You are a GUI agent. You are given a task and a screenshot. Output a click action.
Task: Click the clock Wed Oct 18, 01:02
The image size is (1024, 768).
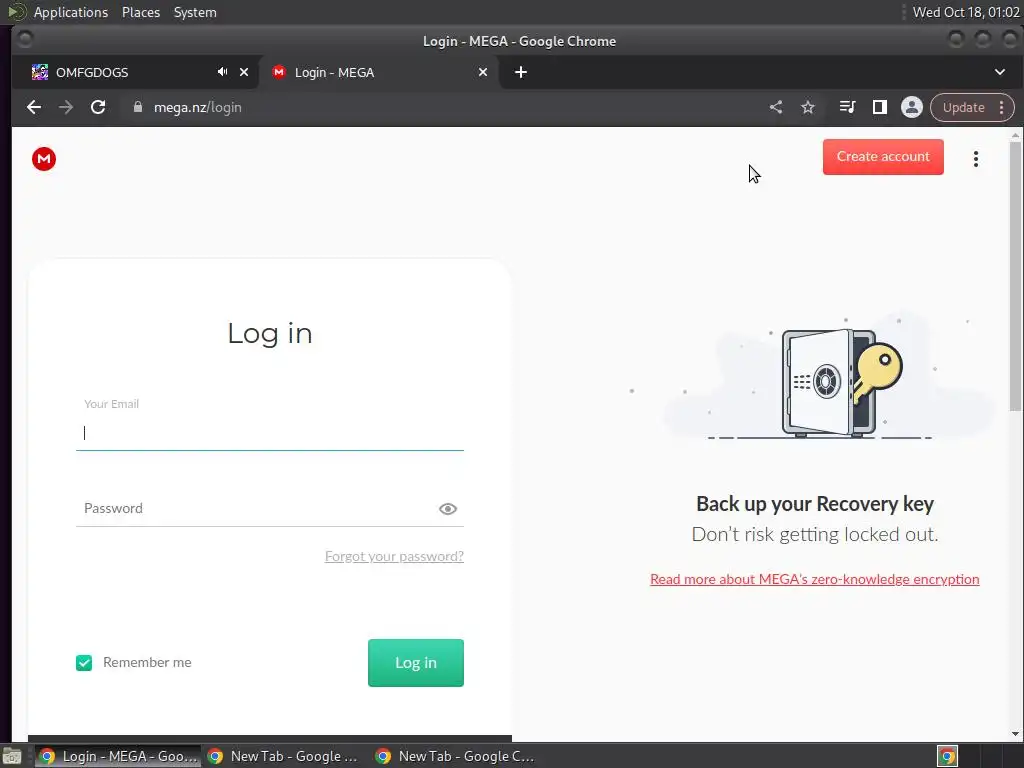coord(966,12)
